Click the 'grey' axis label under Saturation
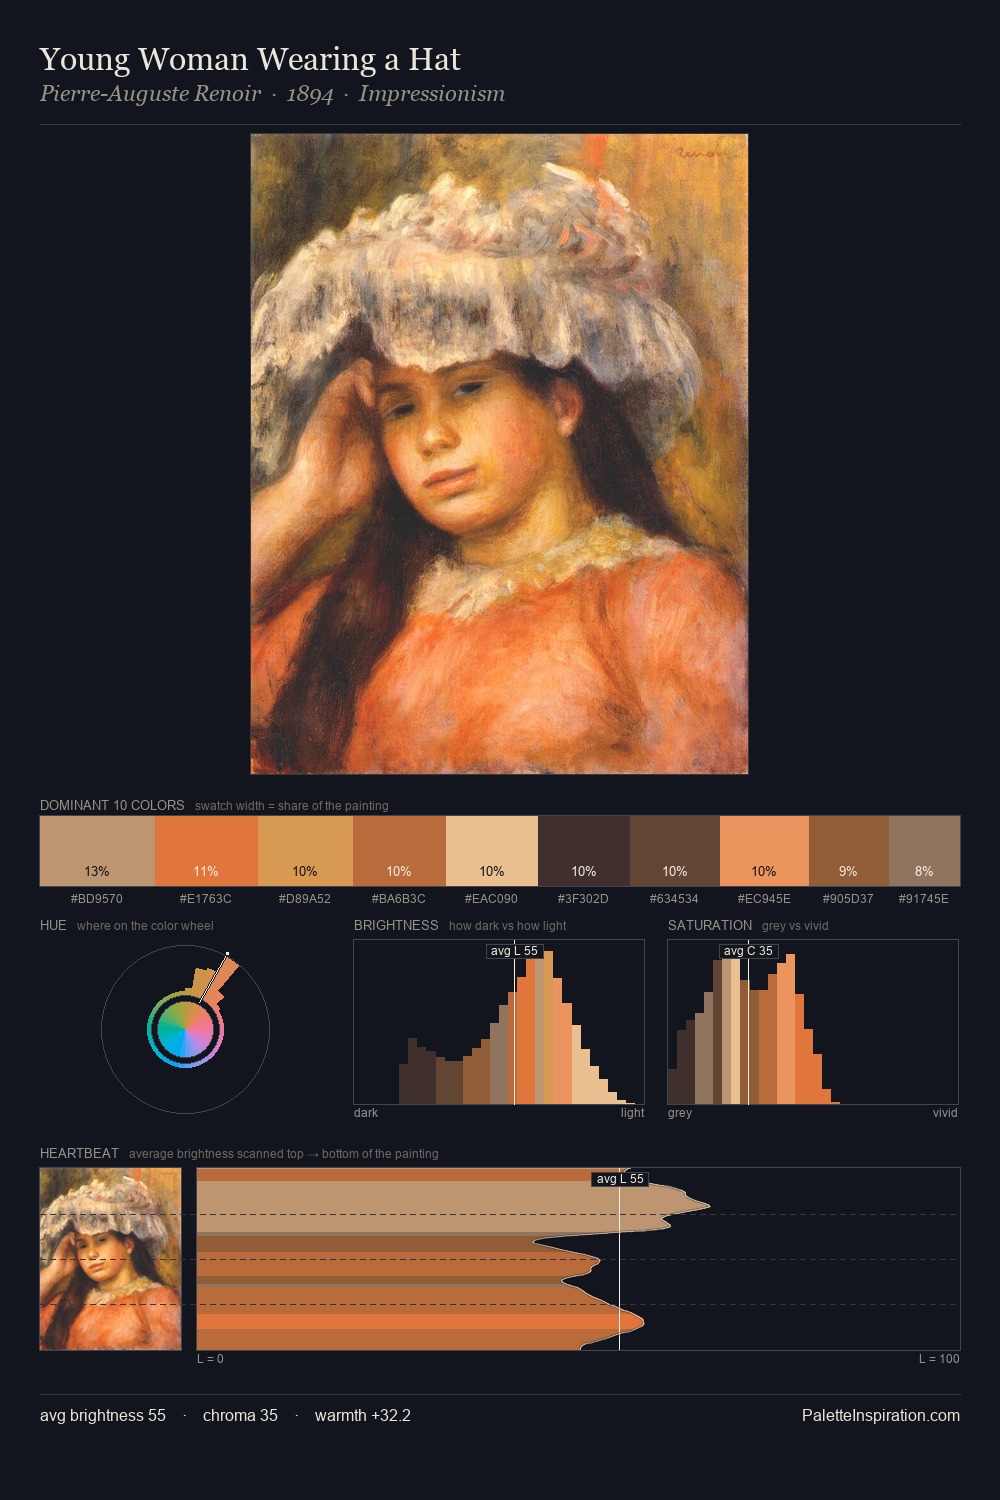 680,1112
